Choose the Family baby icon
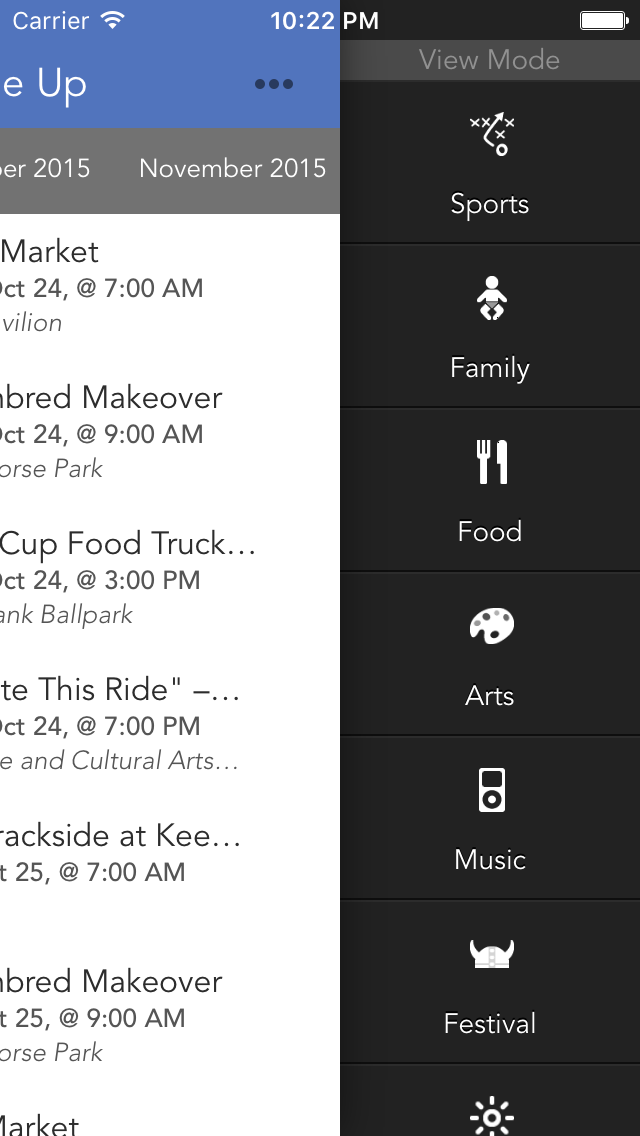 491,298
